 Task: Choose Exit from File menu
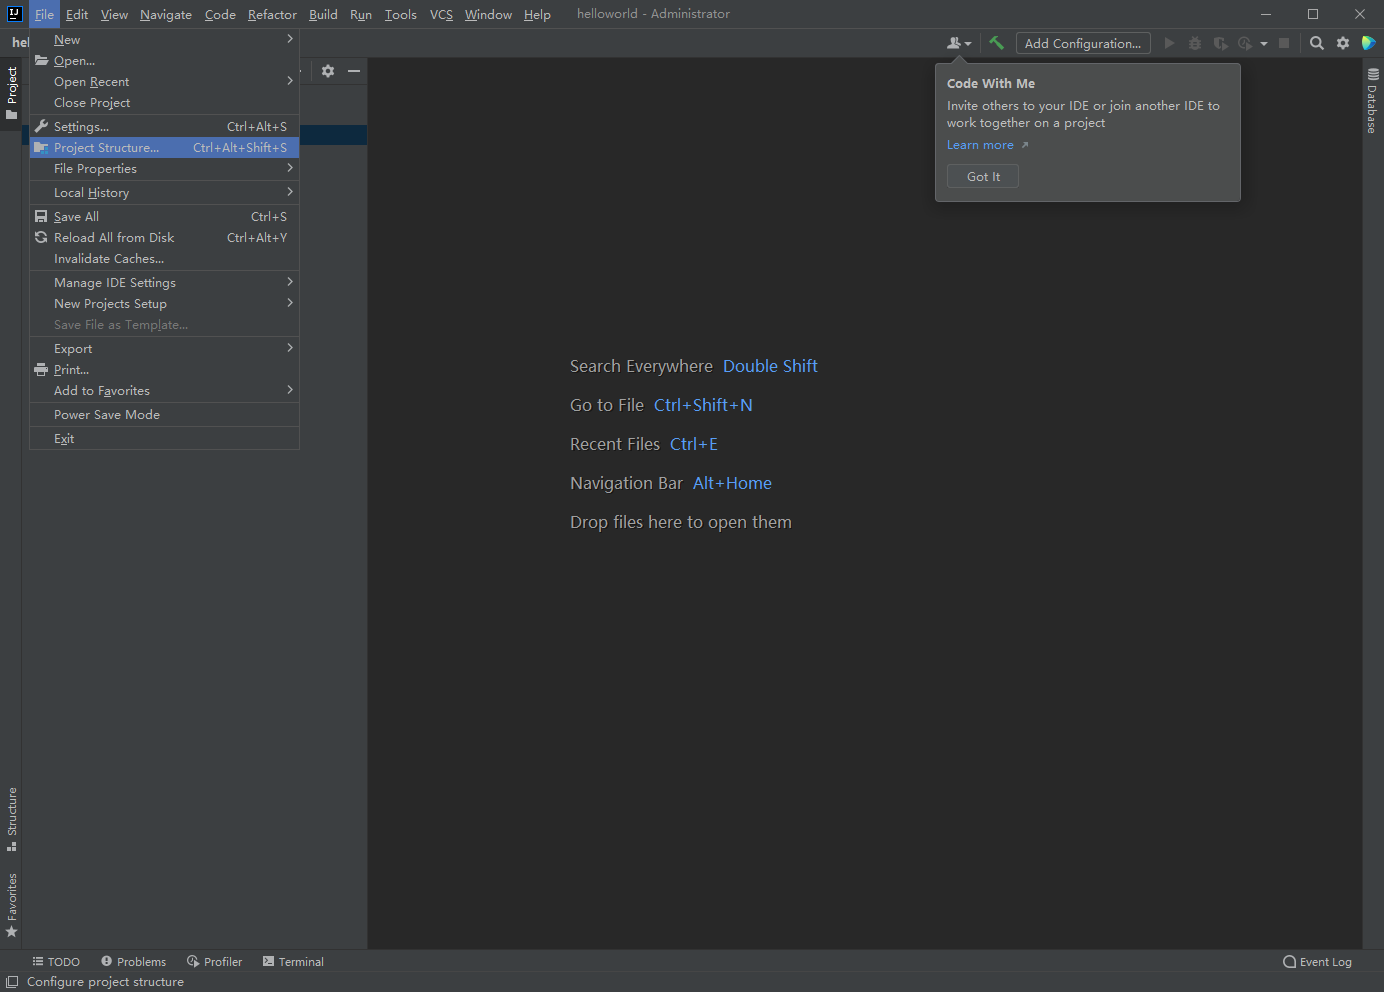[164, 439]
